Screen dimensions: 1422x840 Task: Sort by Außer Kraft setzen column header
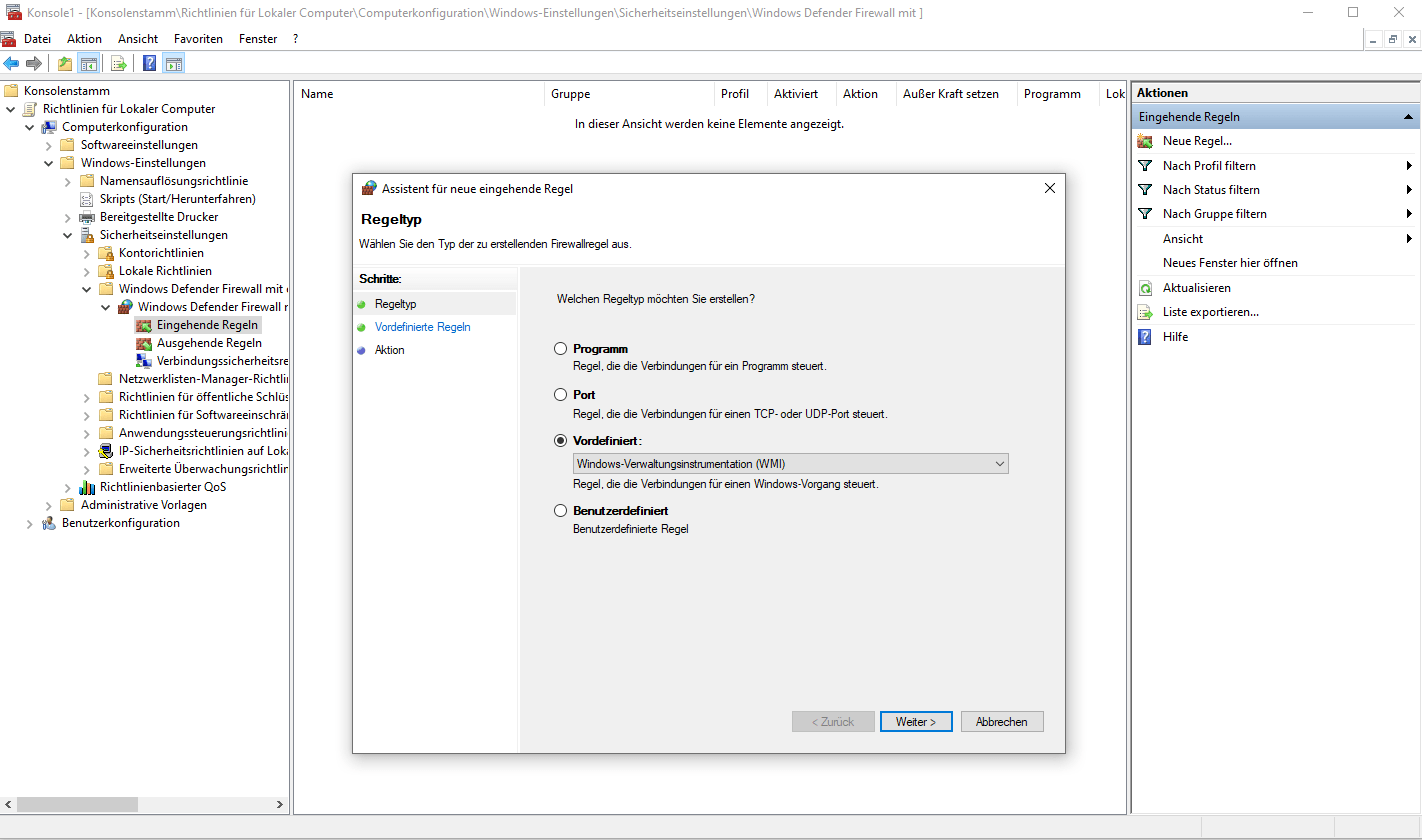(956, 94)
